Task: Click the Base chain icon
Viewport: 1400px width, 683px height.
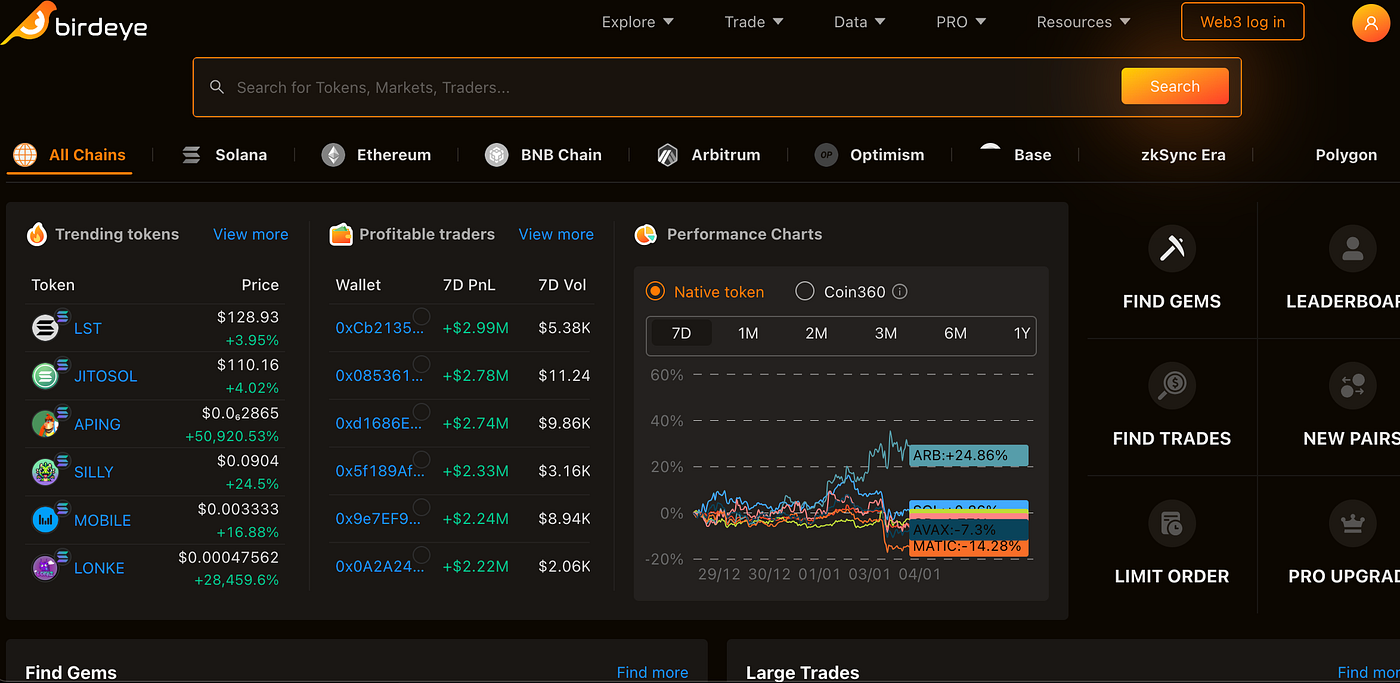Action: click(990, 150)
